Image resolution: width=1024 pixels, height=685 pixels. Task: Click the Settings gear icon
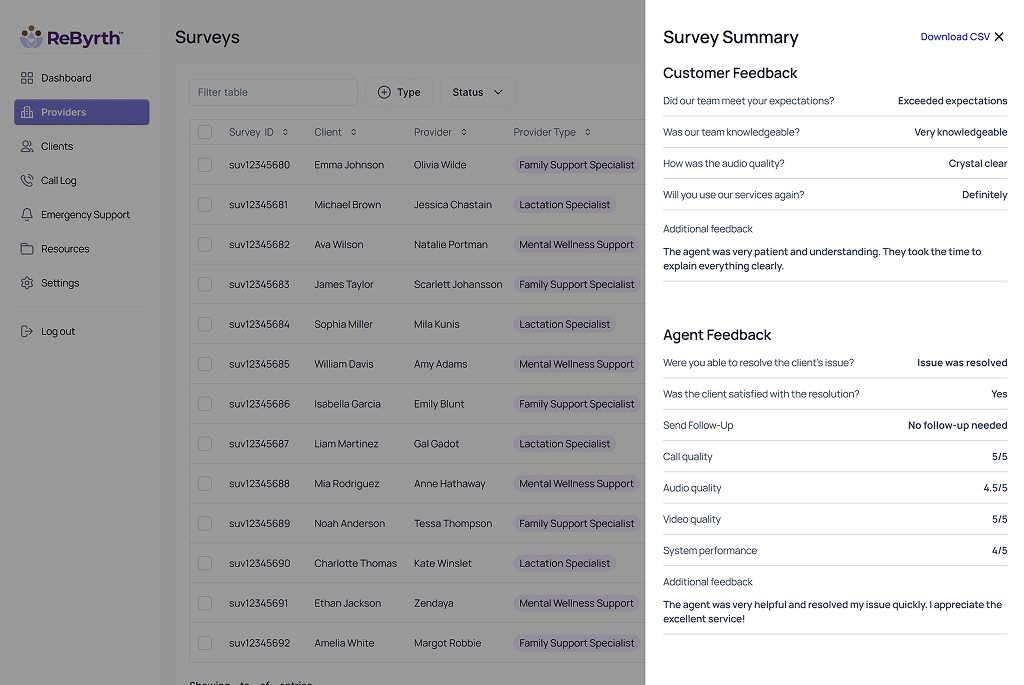pyautogui.click(x=27, y=283)
